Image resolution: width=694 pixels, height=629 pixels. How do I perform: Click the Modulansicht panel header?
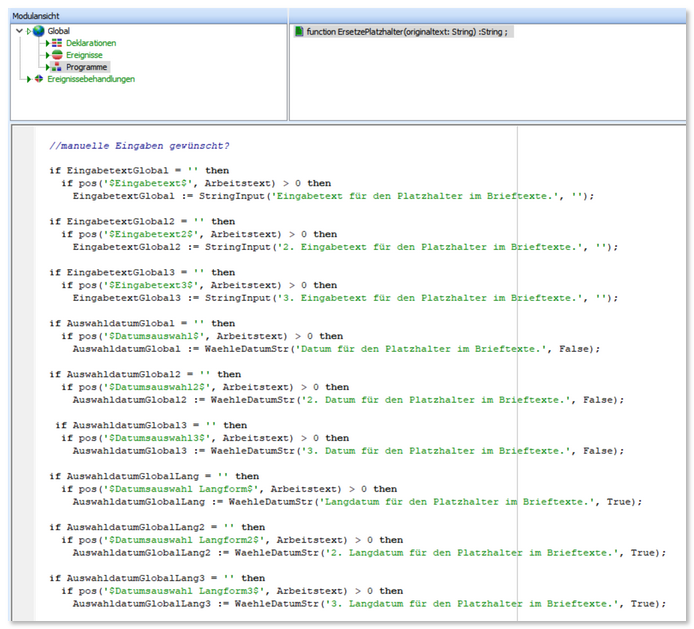click(149, 16)
